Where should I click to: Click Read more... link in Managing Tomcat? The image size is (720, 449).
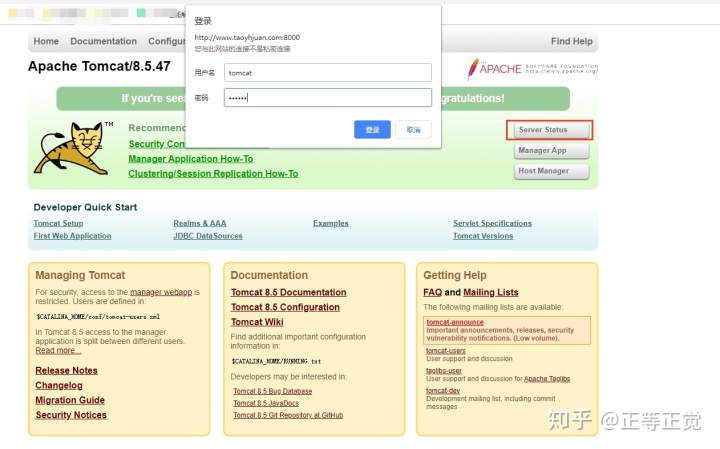58,350
